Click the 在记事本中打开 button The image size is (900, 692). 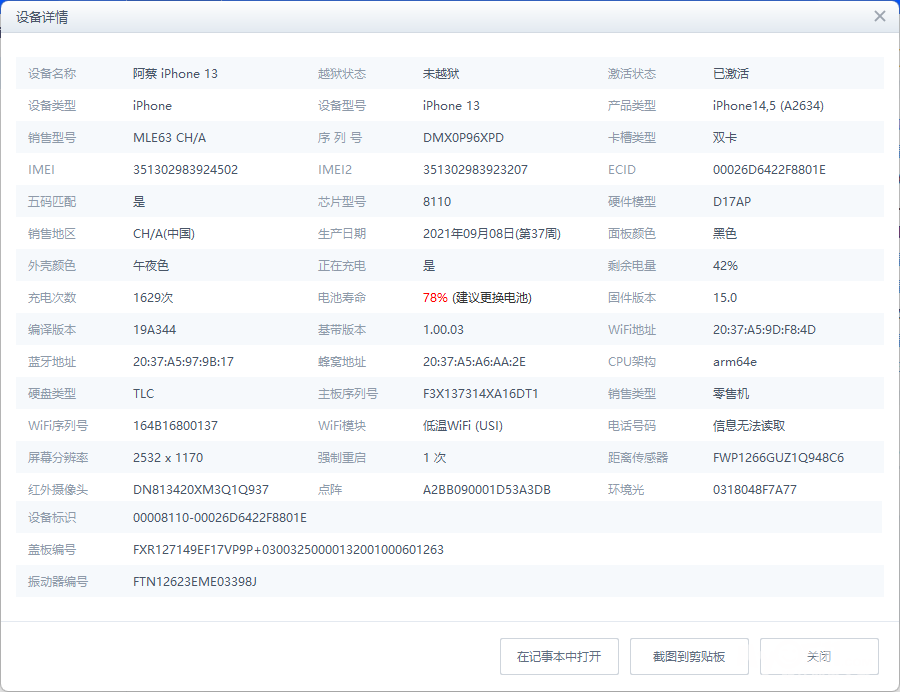click(559, 657)
